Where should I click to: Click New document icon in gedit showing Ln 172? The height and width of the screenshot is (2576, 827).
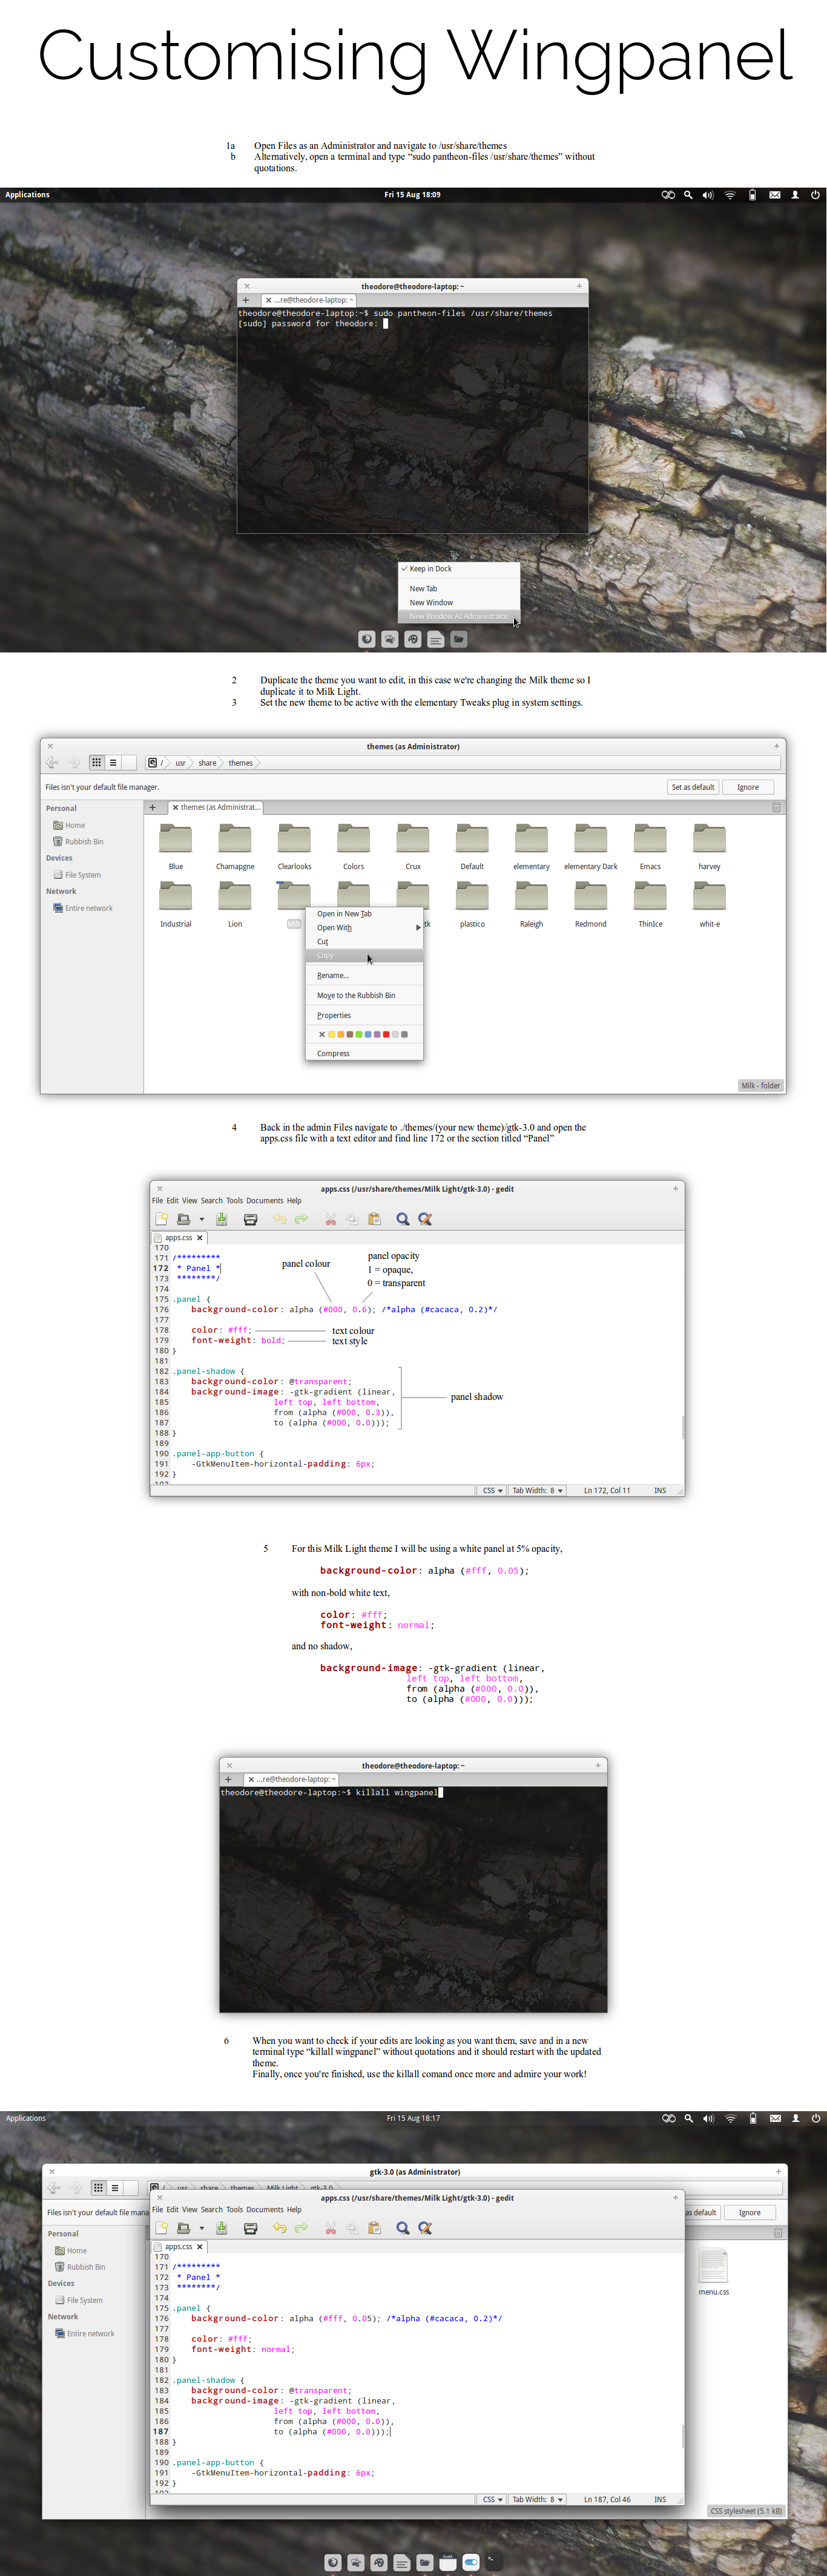click(x=161, y=1219)
